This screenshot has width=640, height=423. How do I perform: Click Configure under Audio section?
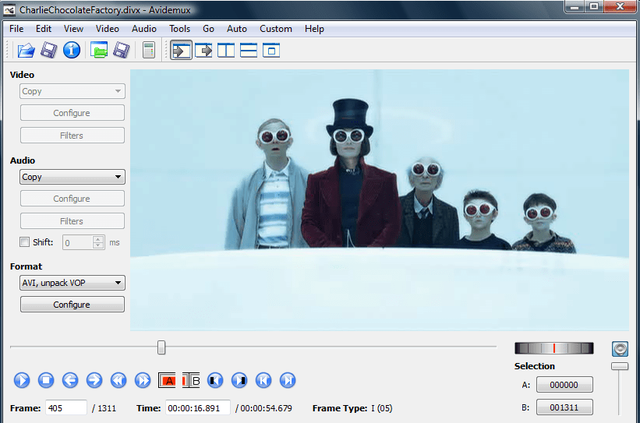click(x=72, y=198)
